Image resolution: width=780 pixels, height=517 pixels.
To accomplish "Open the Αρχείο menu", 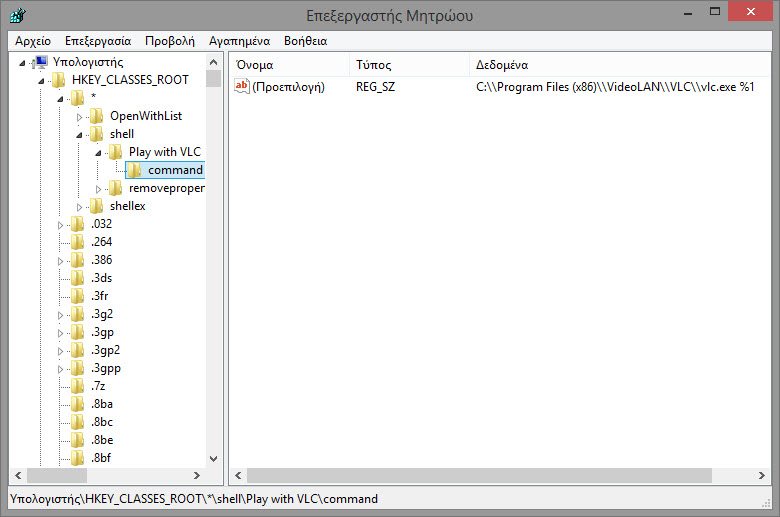I will tap(33, 41).
